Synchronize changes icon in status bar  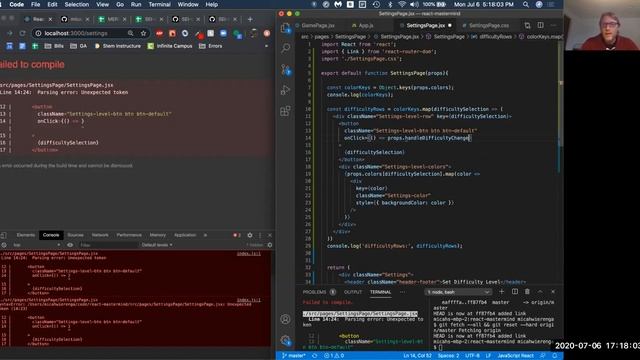click(315, 356)
